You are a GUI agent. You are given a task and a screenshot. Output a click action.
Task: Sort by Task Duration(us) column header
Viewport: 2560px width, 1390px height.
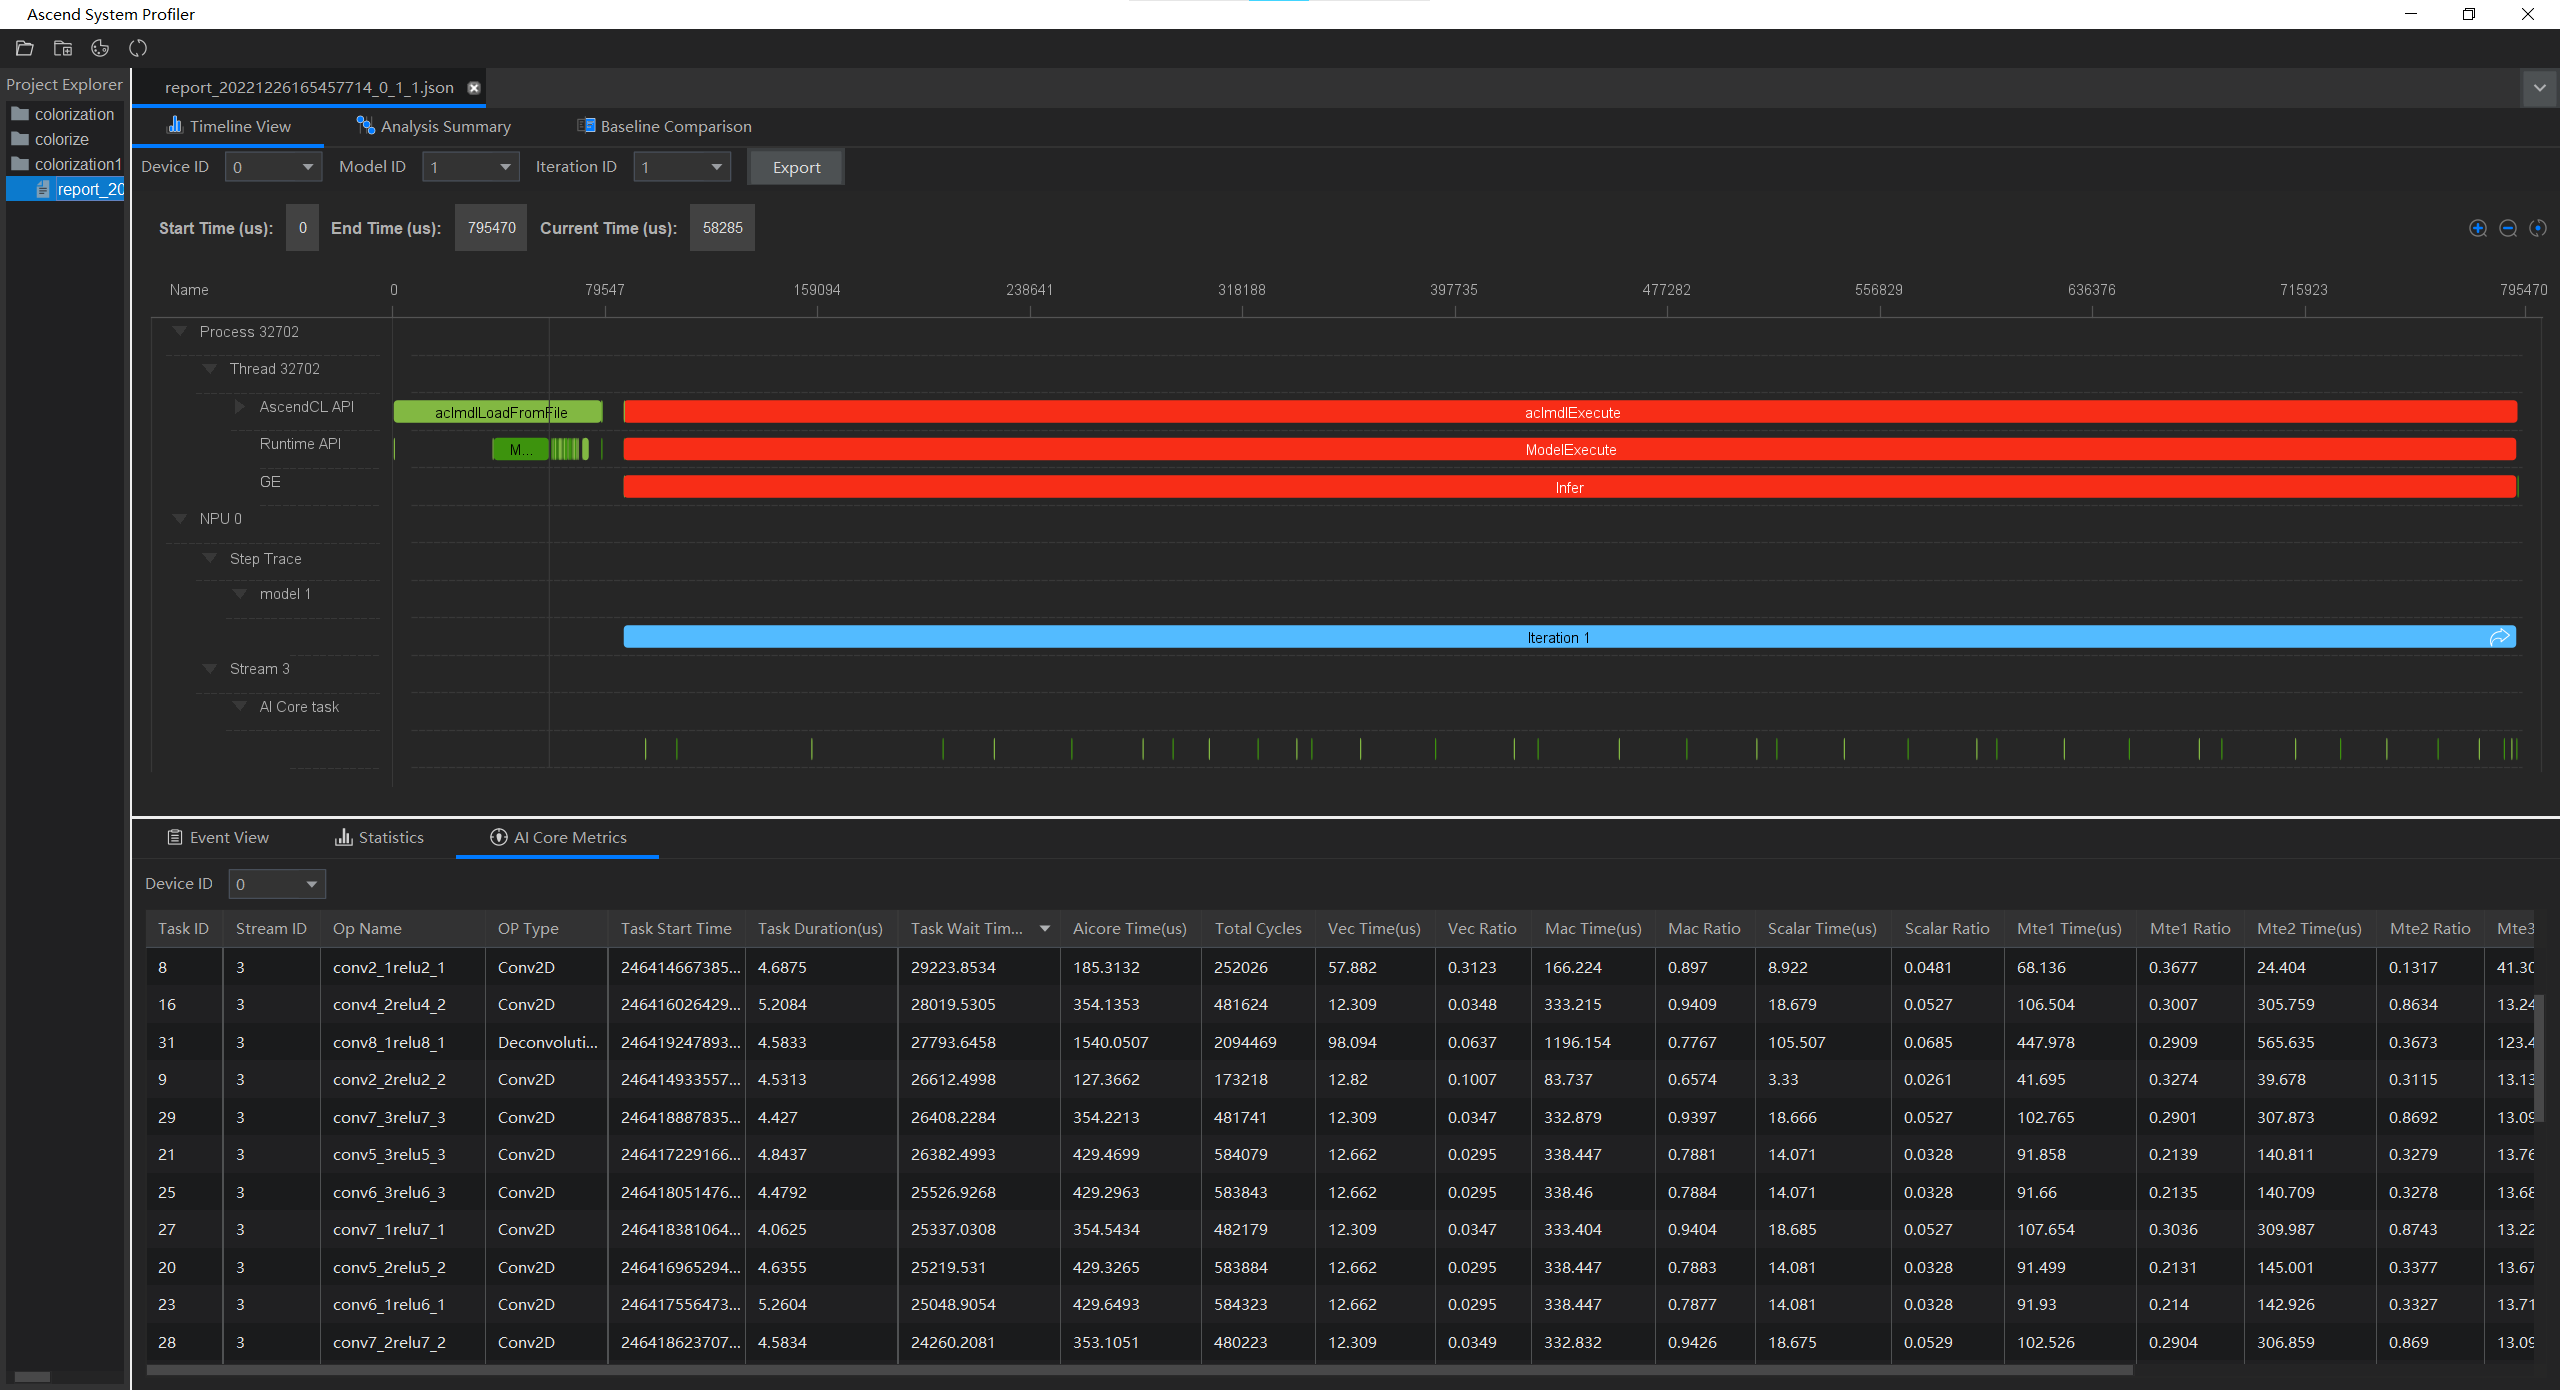(820, 929)
